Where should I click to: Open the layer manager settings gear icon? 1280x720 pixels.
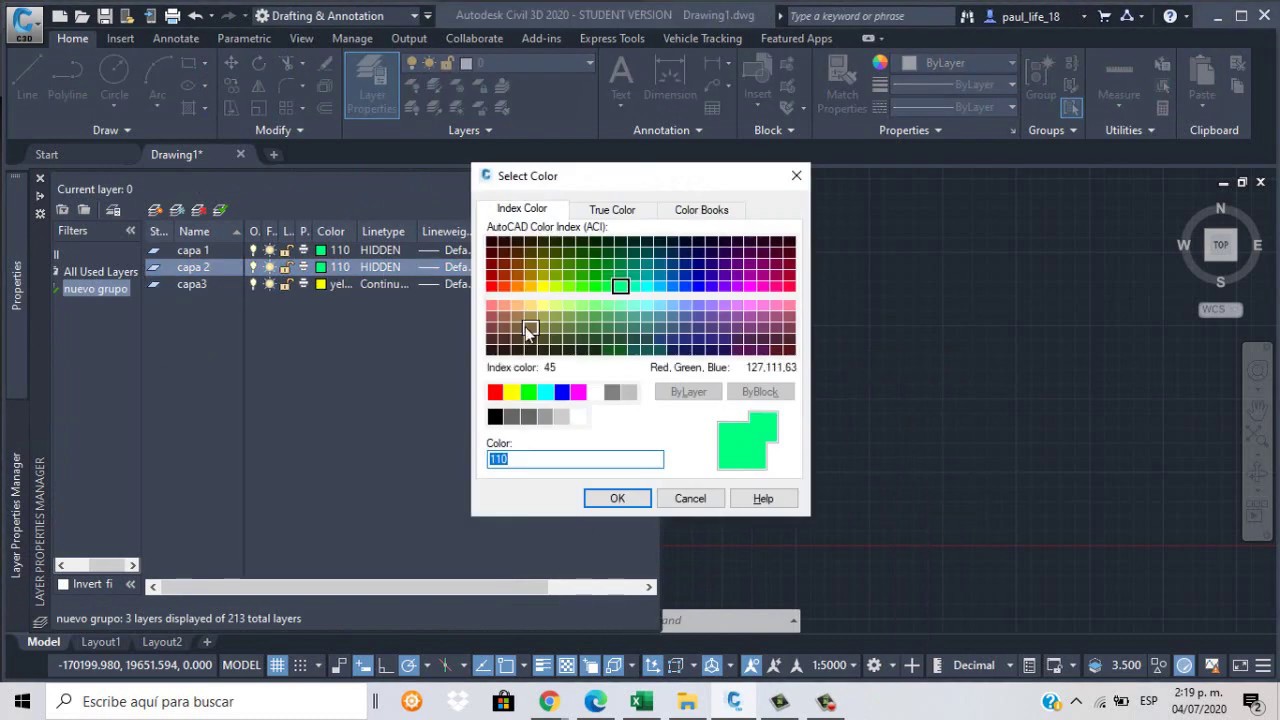[40, 213]
